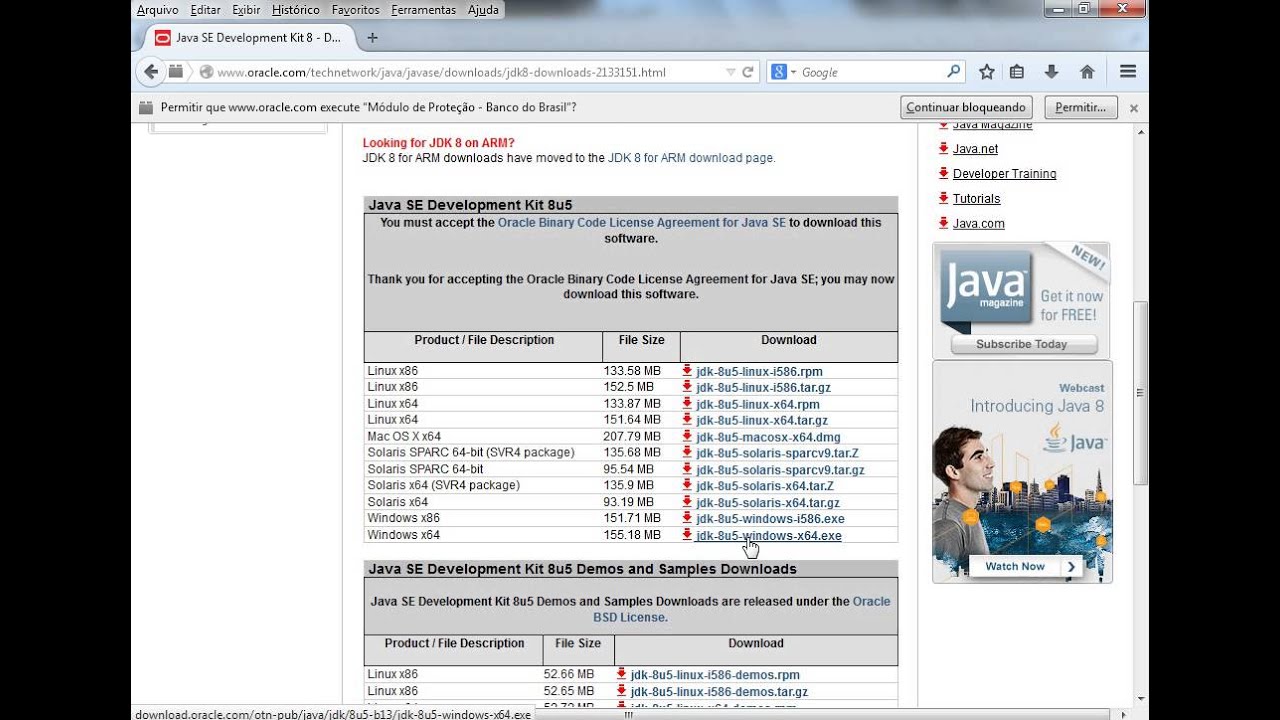Open new tab with plus icon
1280x720 pixels.
[x=372, y=38]
